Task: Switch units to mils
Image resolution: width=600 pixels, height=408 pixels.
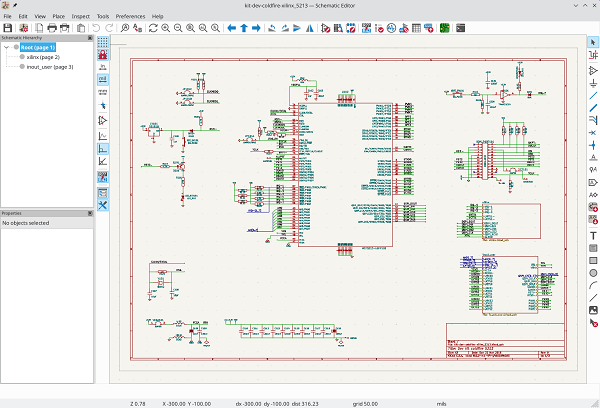Action: [103, 80]
